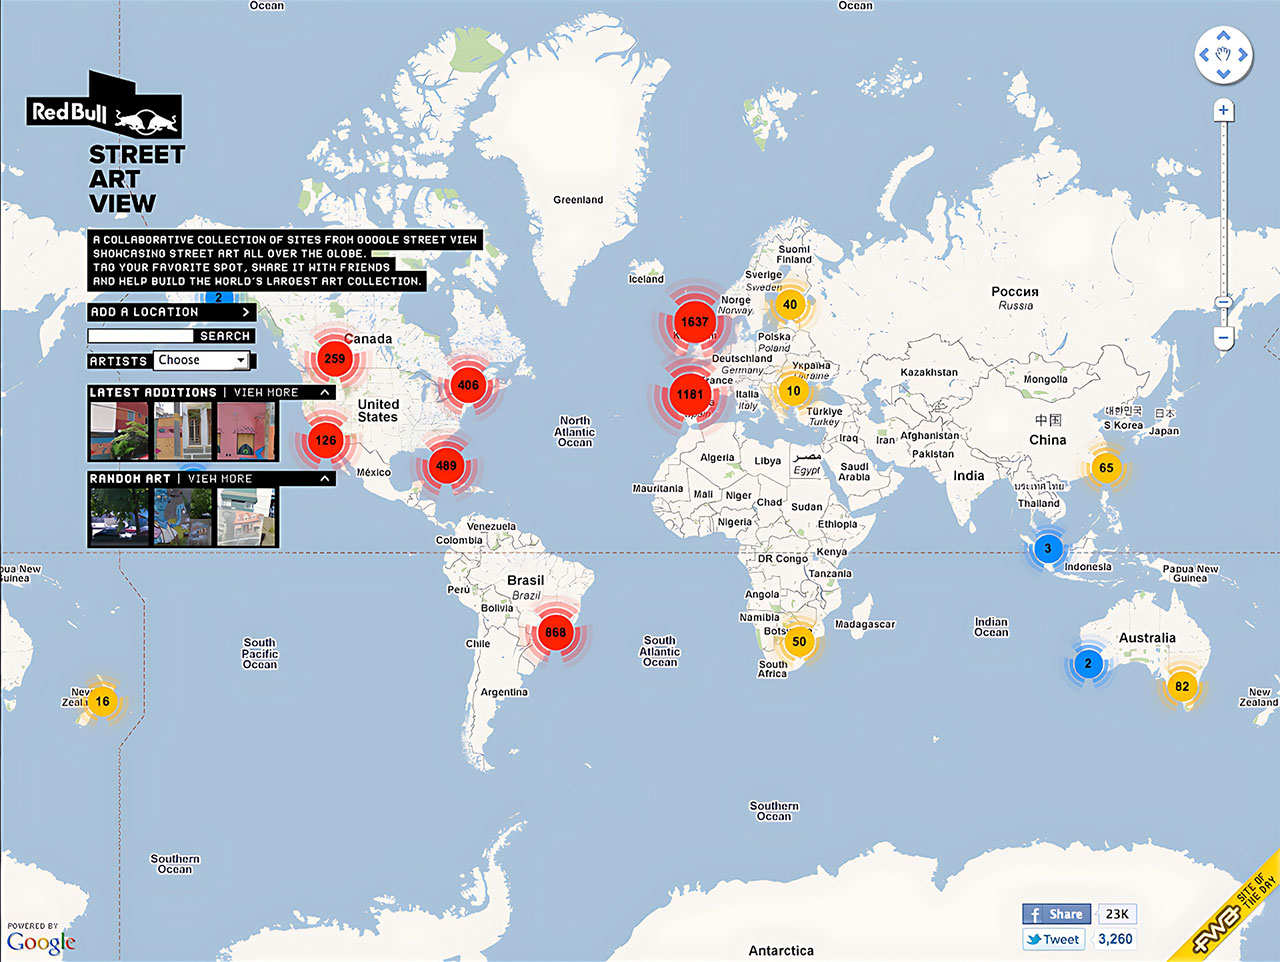Open the 126 cluster marker on US west coast
Viewport: 1280px width, 962px height.
pyautogui.click(x=325, y=440)
